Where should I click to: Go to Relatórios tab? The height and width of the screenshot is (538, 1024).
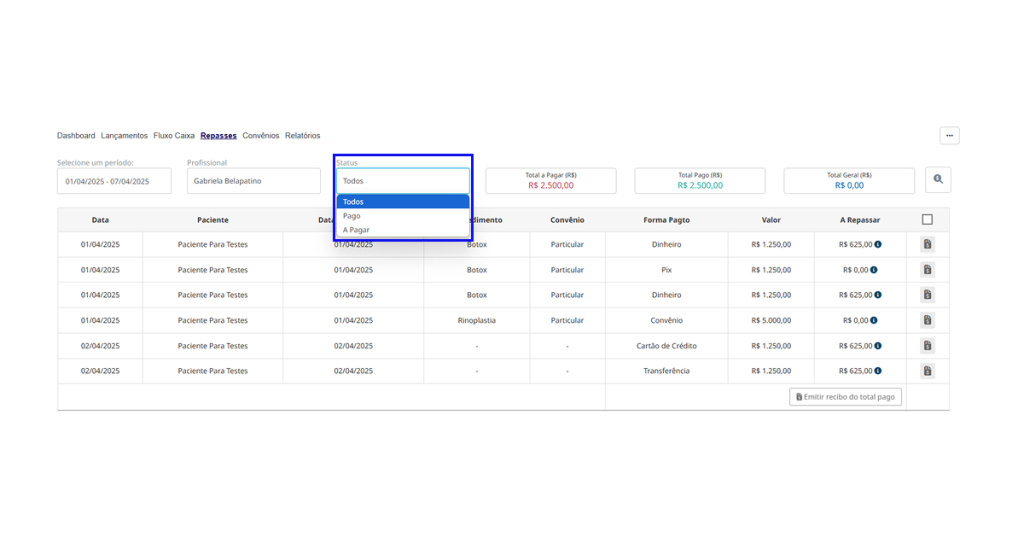[302, 136]
